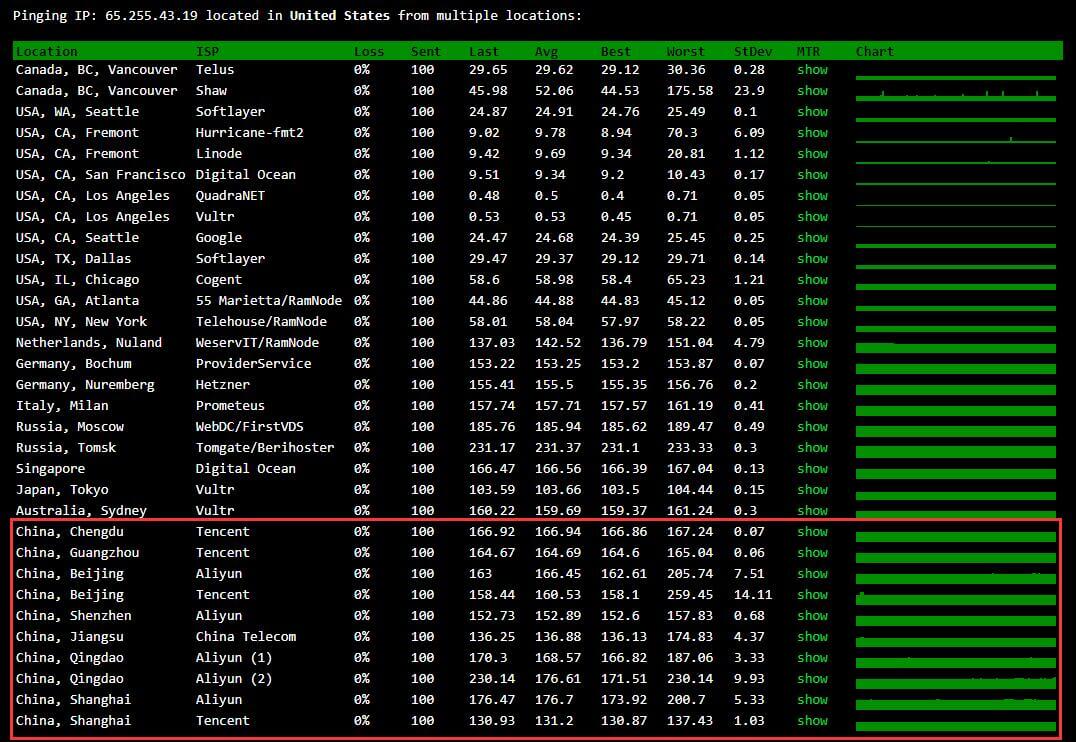Viewport: 1076px width, 742px height.
Task: Click show link for Qingdao Aliyun (2)
Action: [812, 679]
